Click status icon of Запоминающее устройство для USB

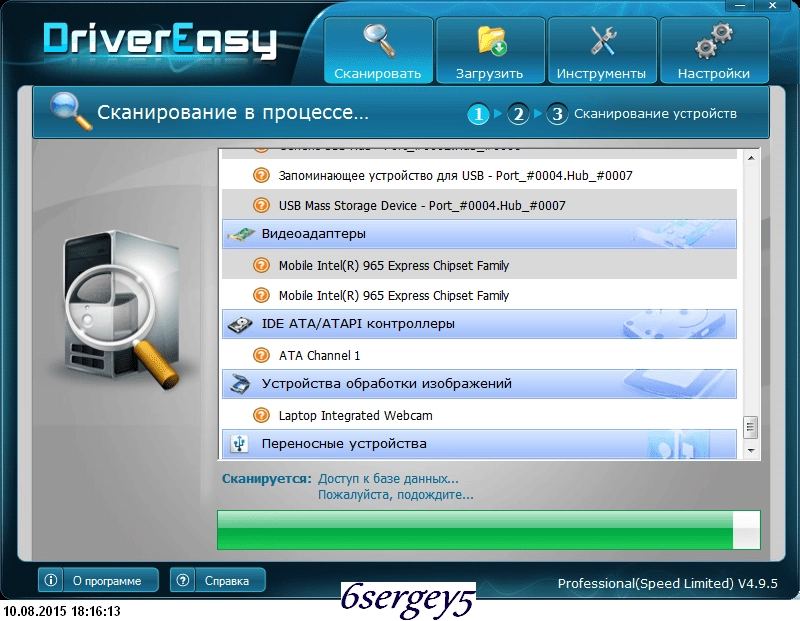click(261, 176)
